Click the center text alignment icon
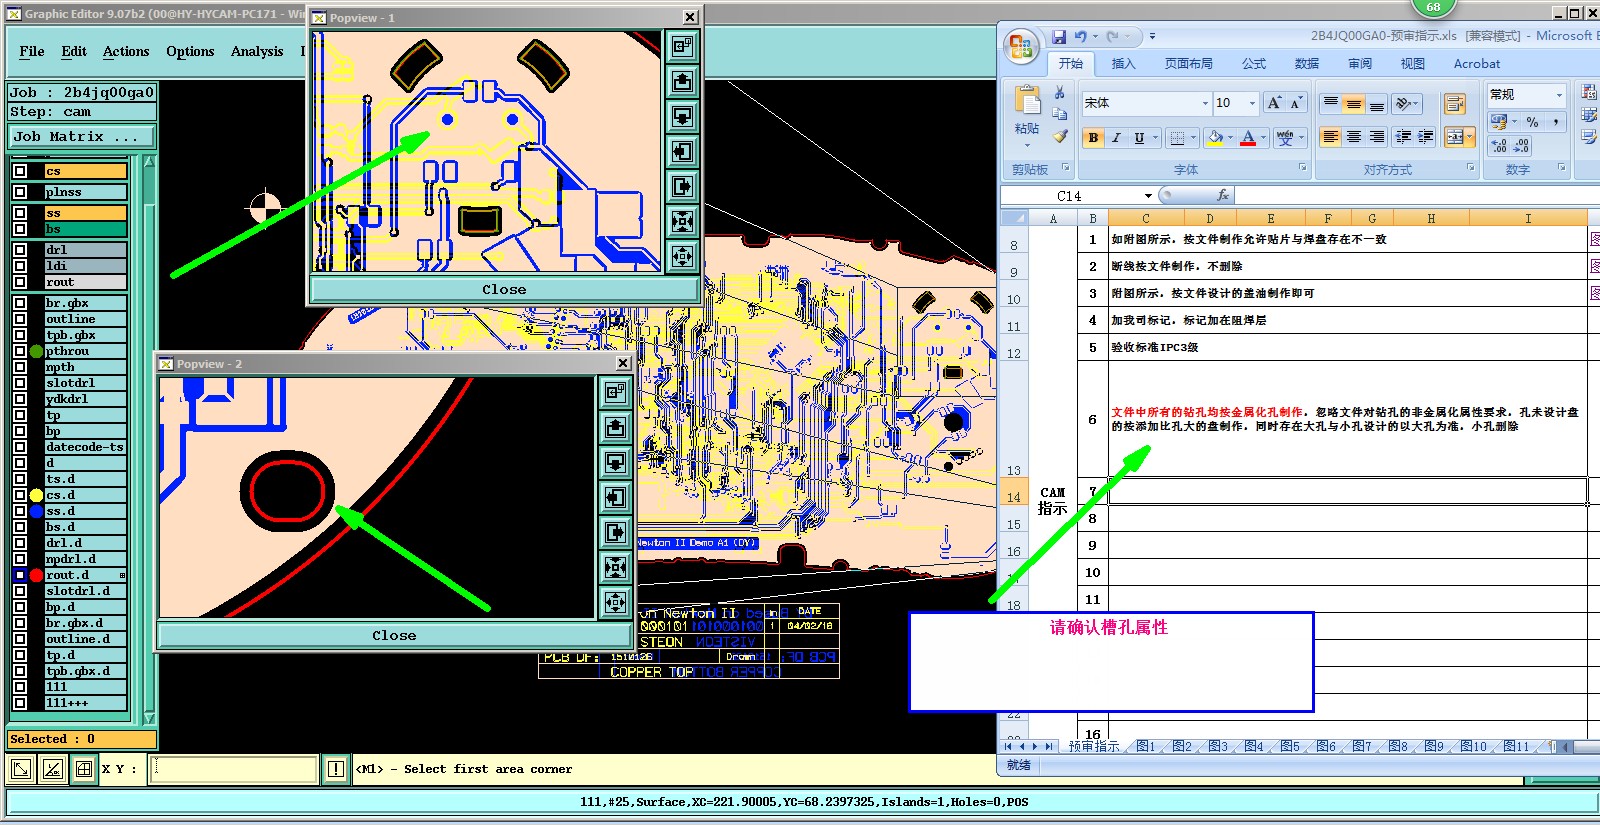1600x825 pixels. click(x=1353, y=137)
